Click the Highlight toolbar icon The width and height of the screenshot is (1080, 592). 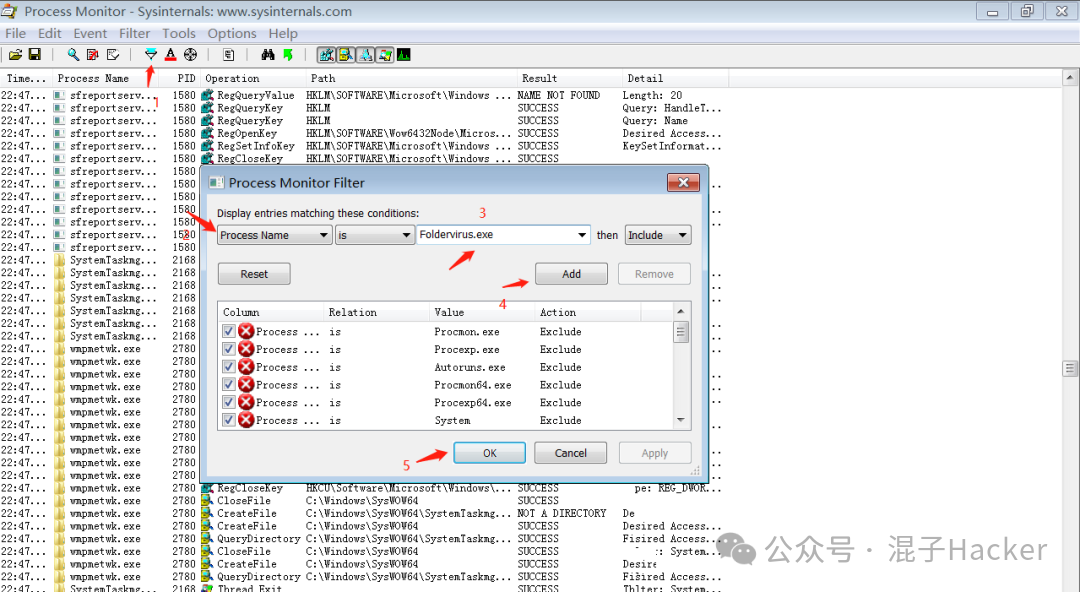[170, 54]
